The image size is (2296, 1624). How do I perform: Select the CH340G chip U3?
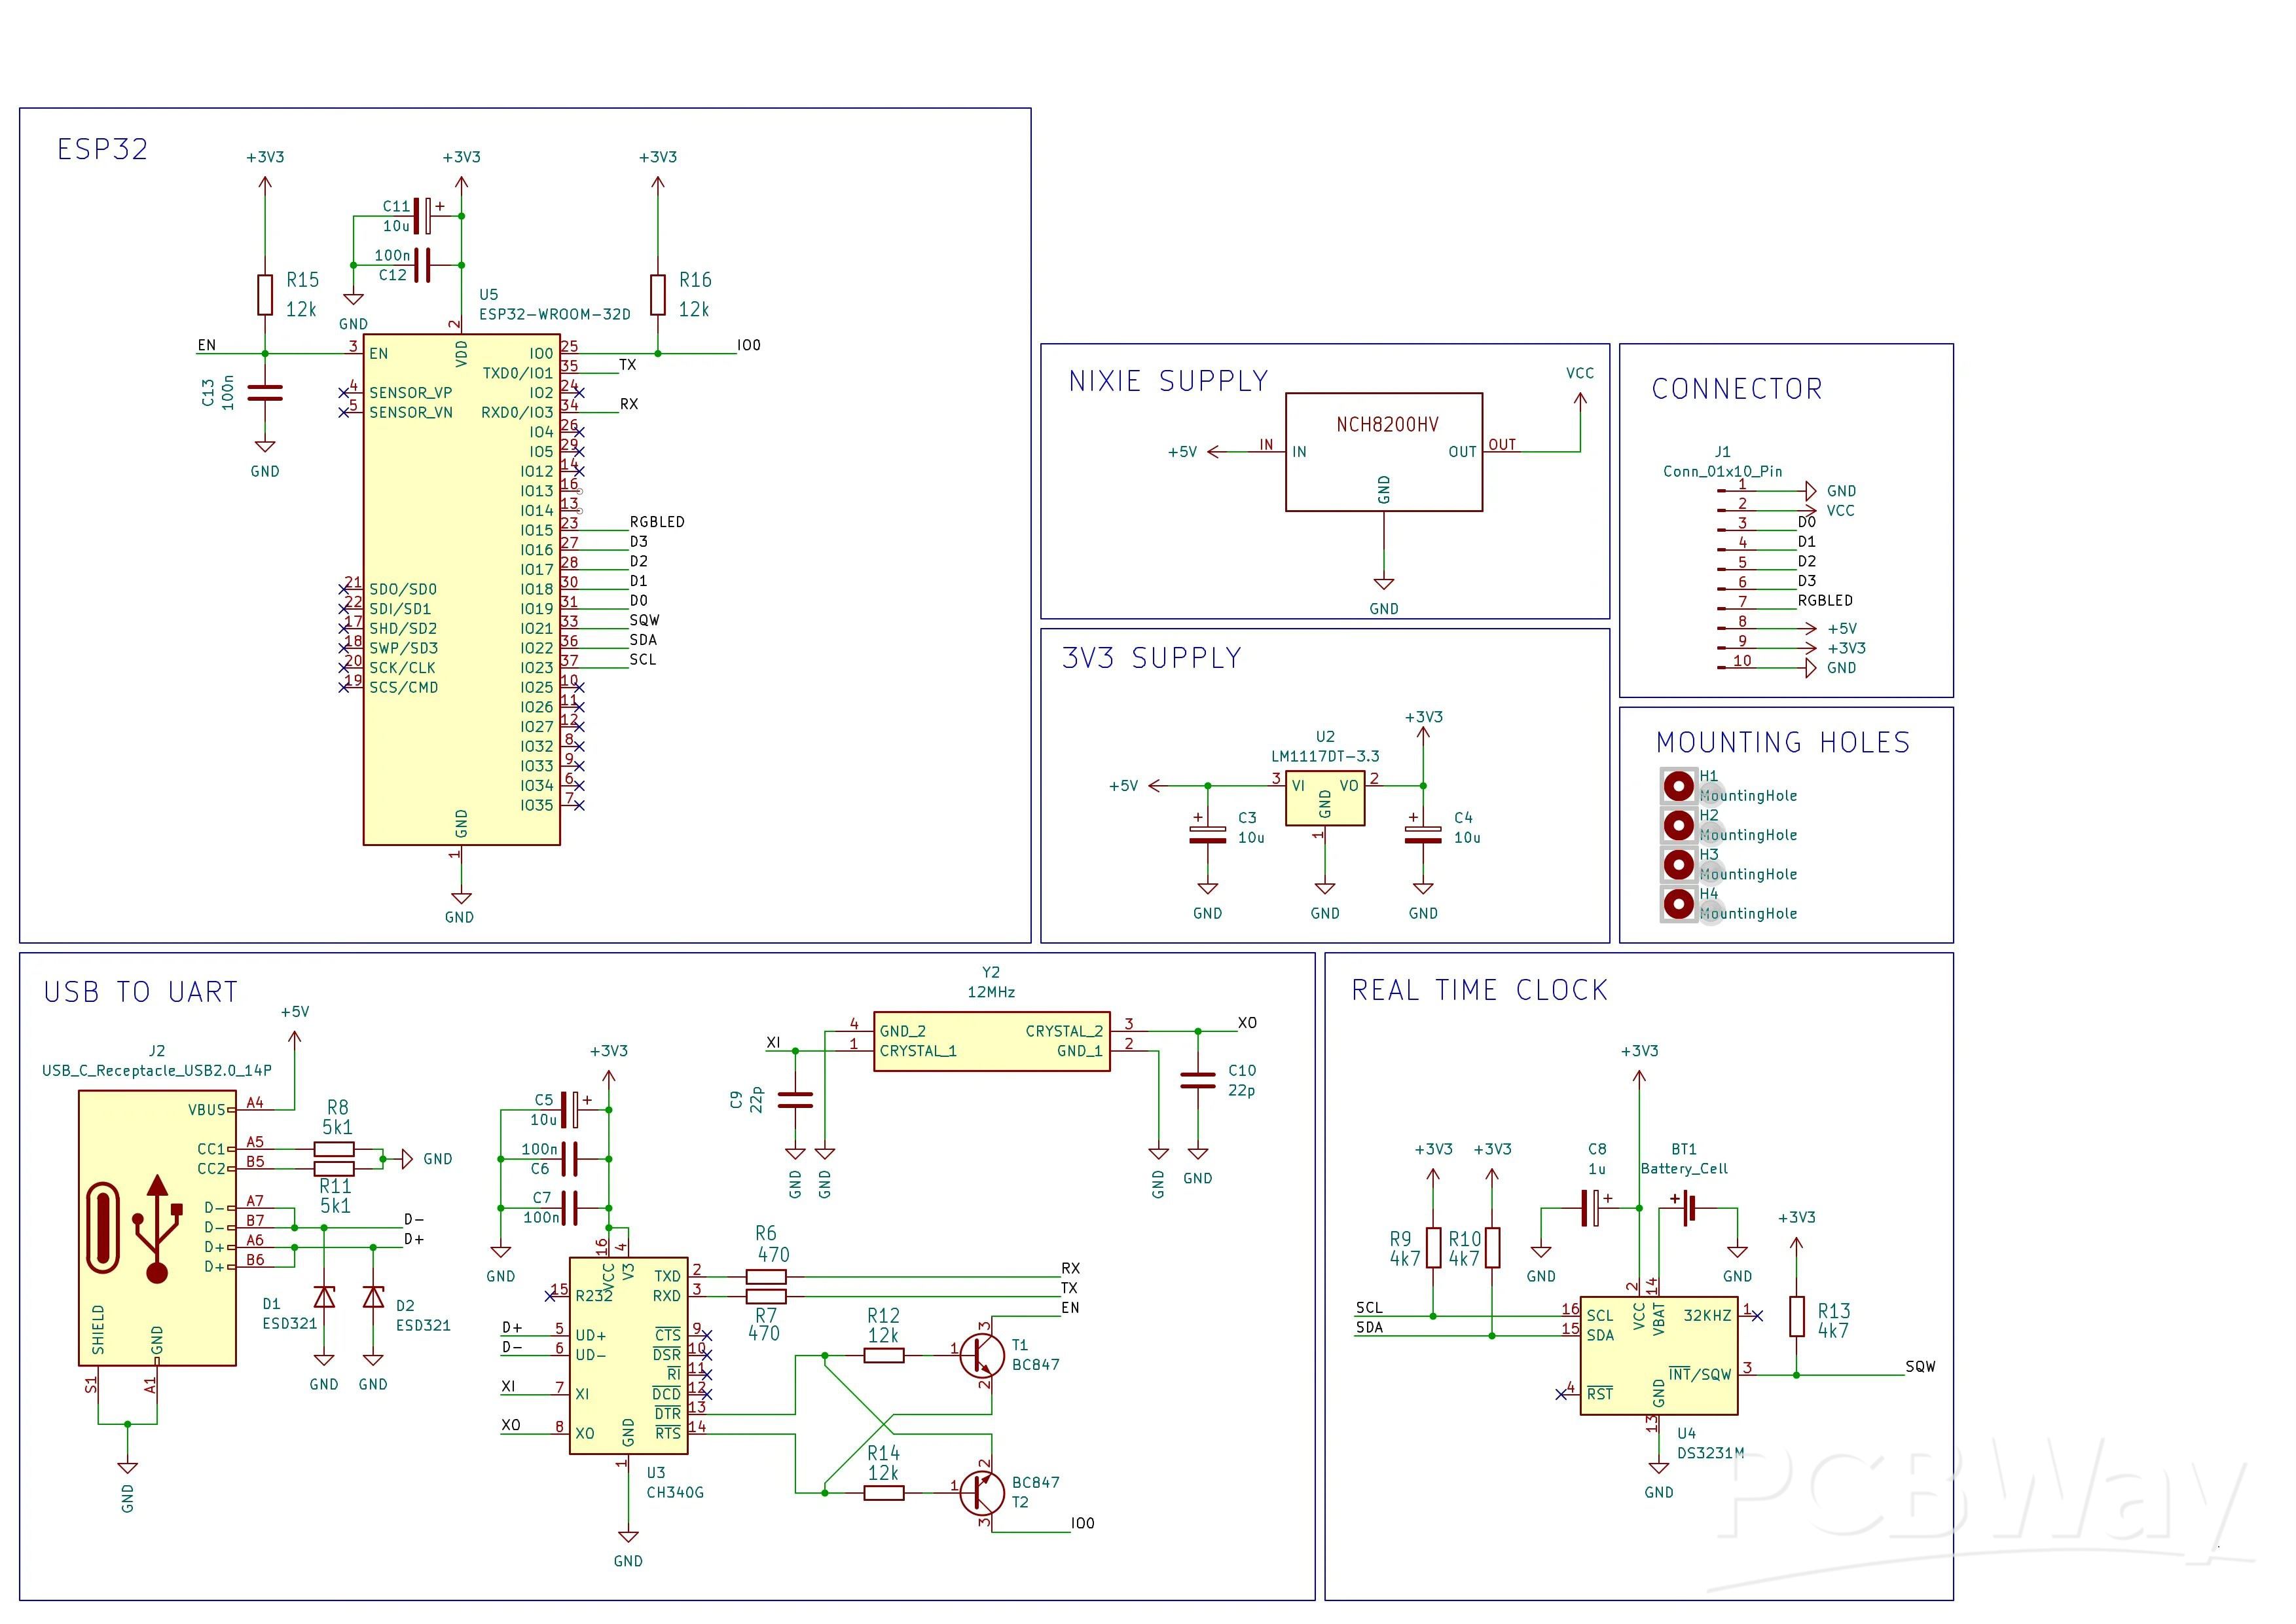(x=628, y=1355)
